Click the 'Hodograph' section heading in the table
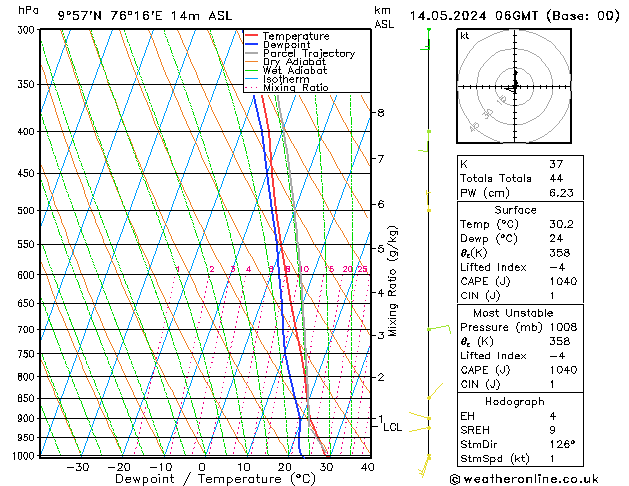 click(x=515, y=402)
